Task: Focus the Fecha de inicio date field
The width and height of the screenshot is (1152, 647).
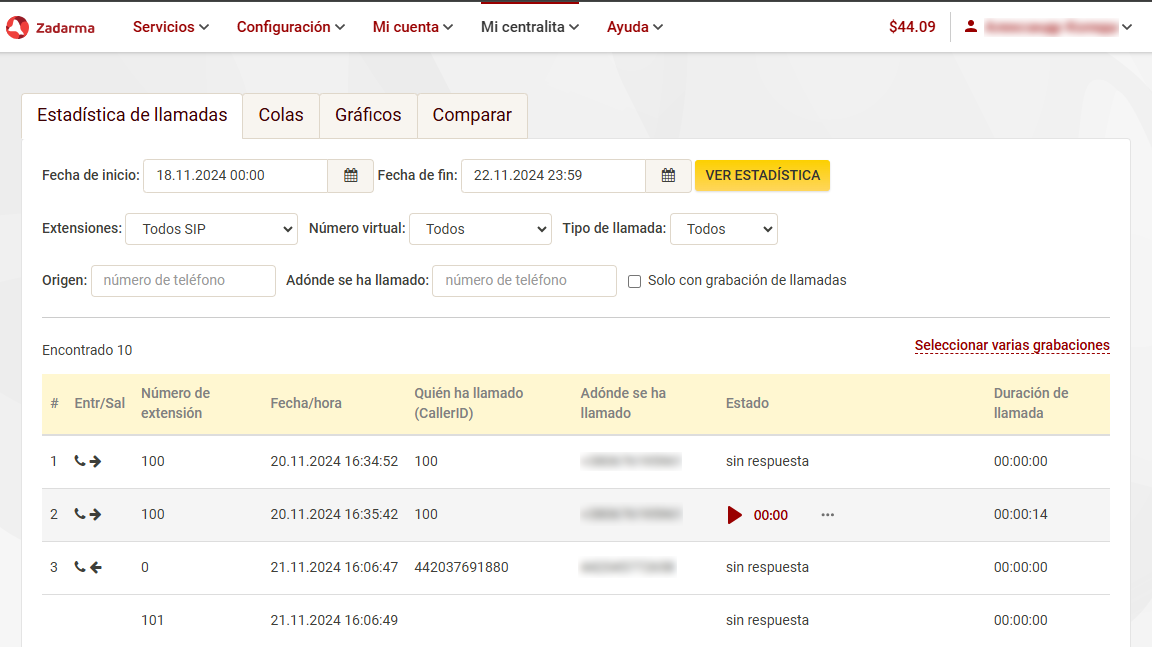Action: [x=235, y=176]
